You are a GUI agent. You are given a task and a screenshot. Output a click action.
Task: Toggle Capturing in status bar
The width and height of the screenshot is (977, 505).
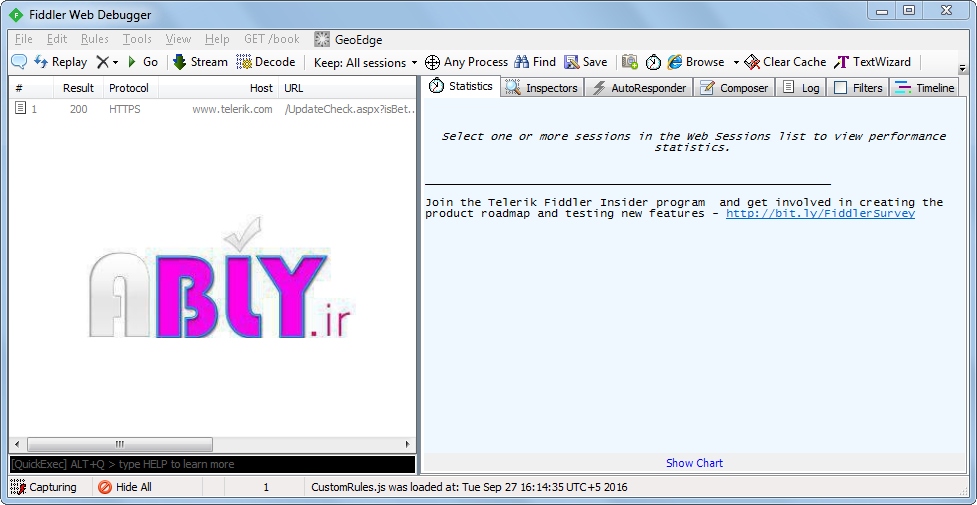point(43,487)
